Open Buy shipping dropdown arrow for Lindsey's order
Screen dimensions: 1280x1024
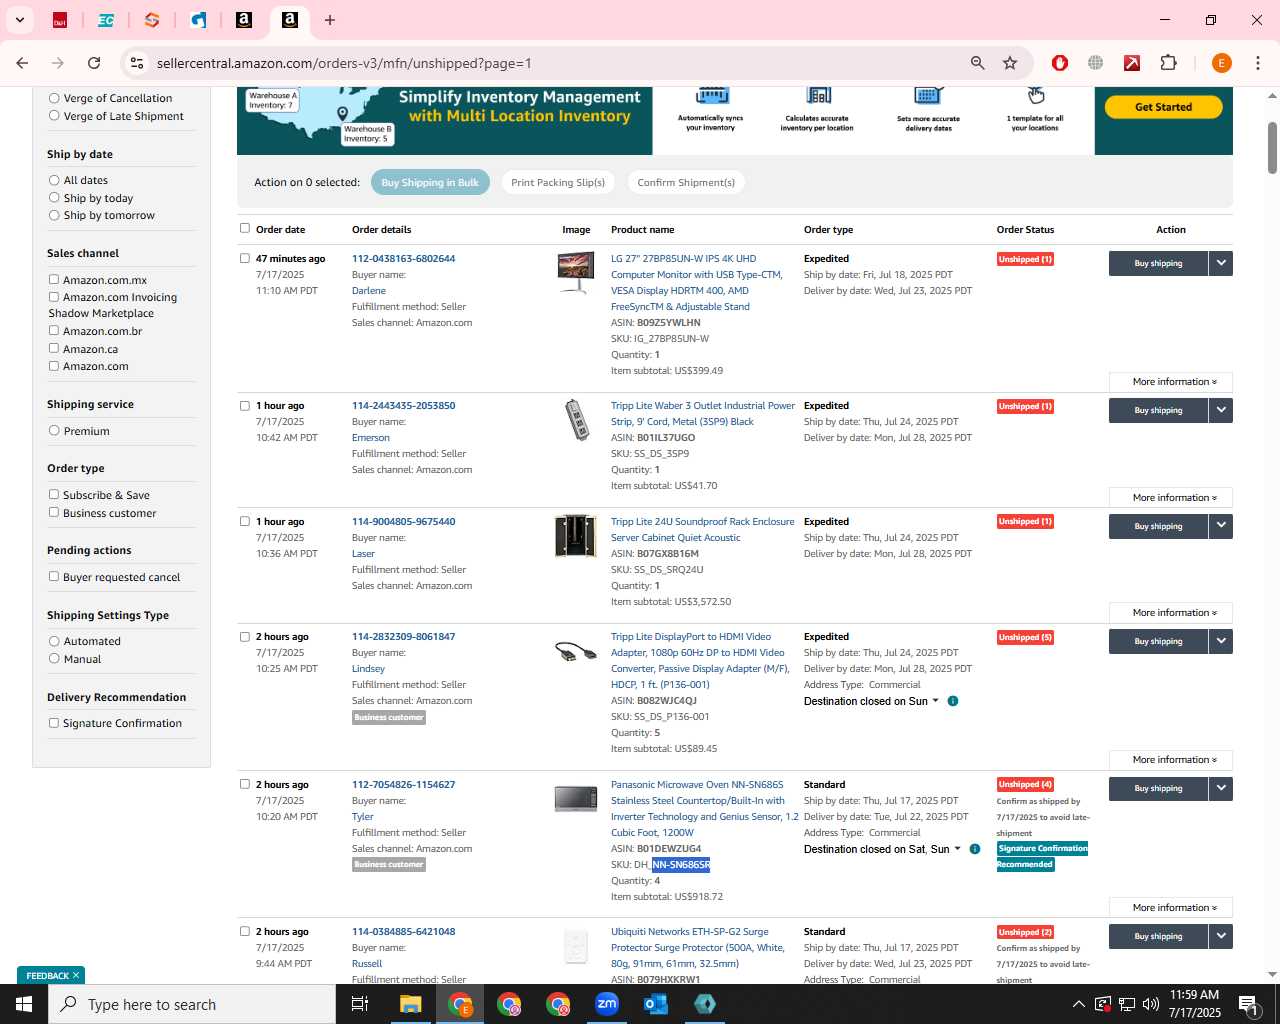(x=1221, y=641)
